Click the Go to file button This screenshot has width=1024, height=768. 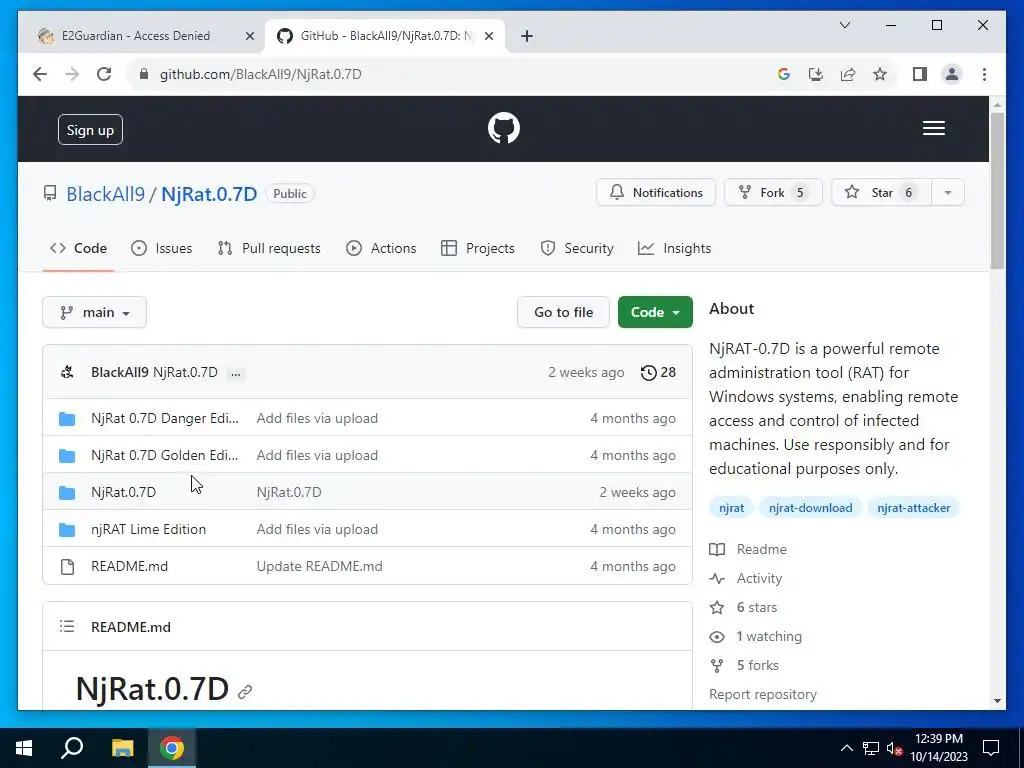(563, 313)
